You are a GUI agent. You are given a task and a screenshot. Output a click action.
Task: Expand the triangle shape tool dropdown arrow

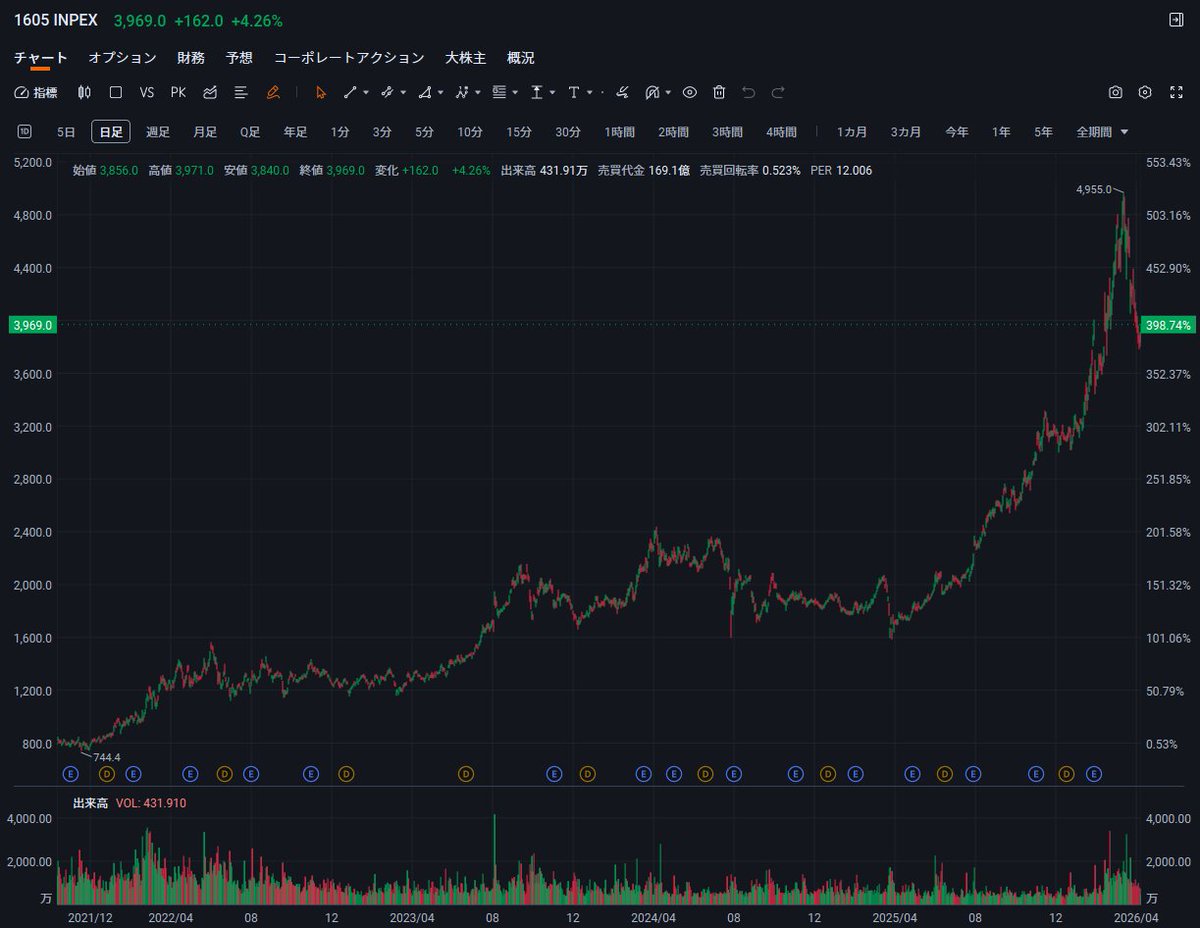[440, 92]
